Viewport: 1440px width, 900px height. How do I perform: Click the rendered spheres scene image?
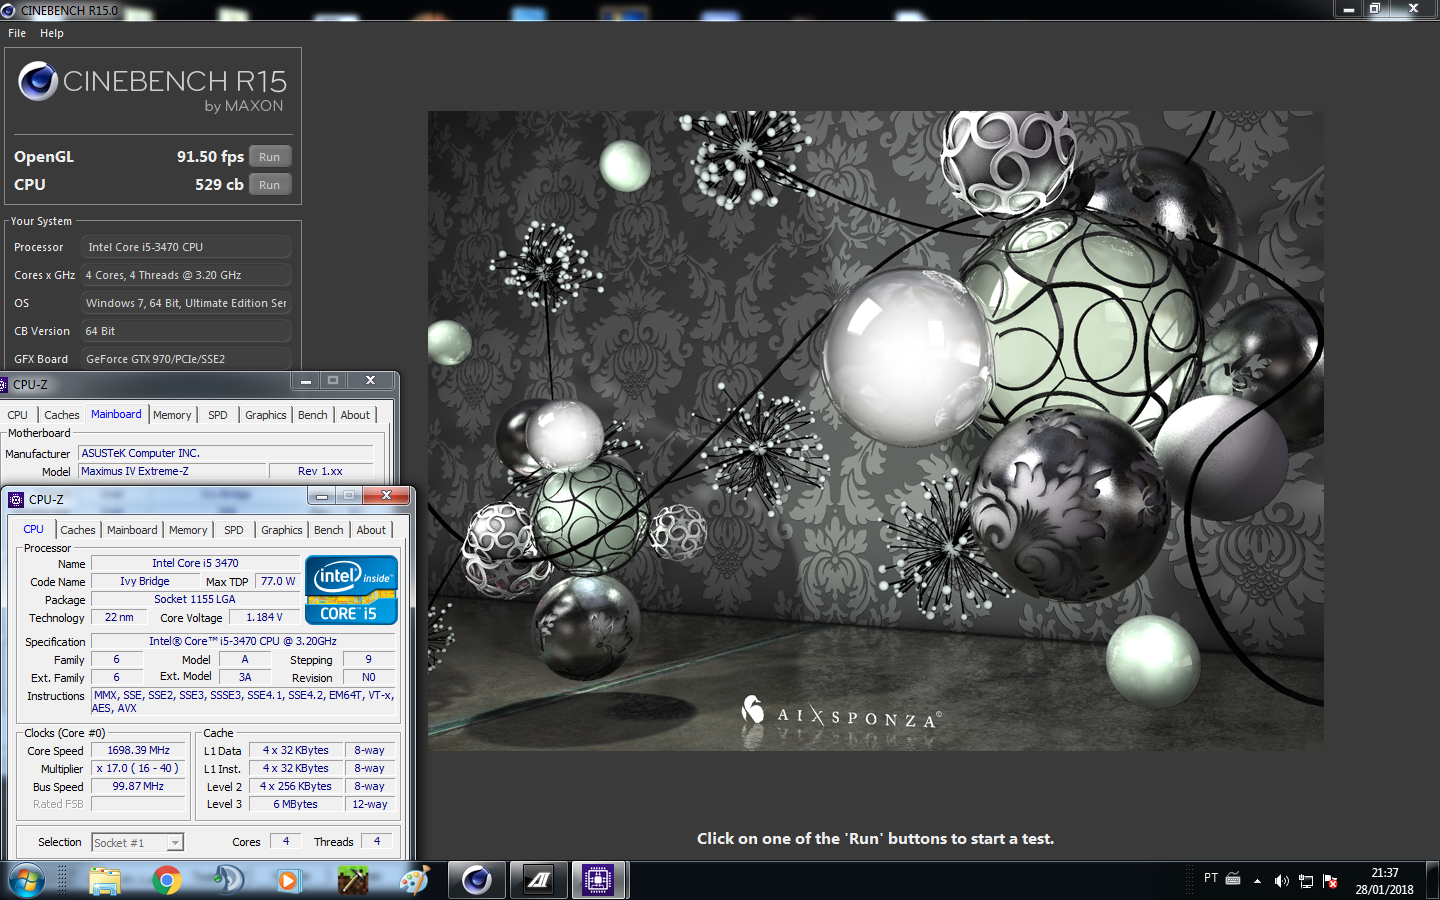[876, 431]
